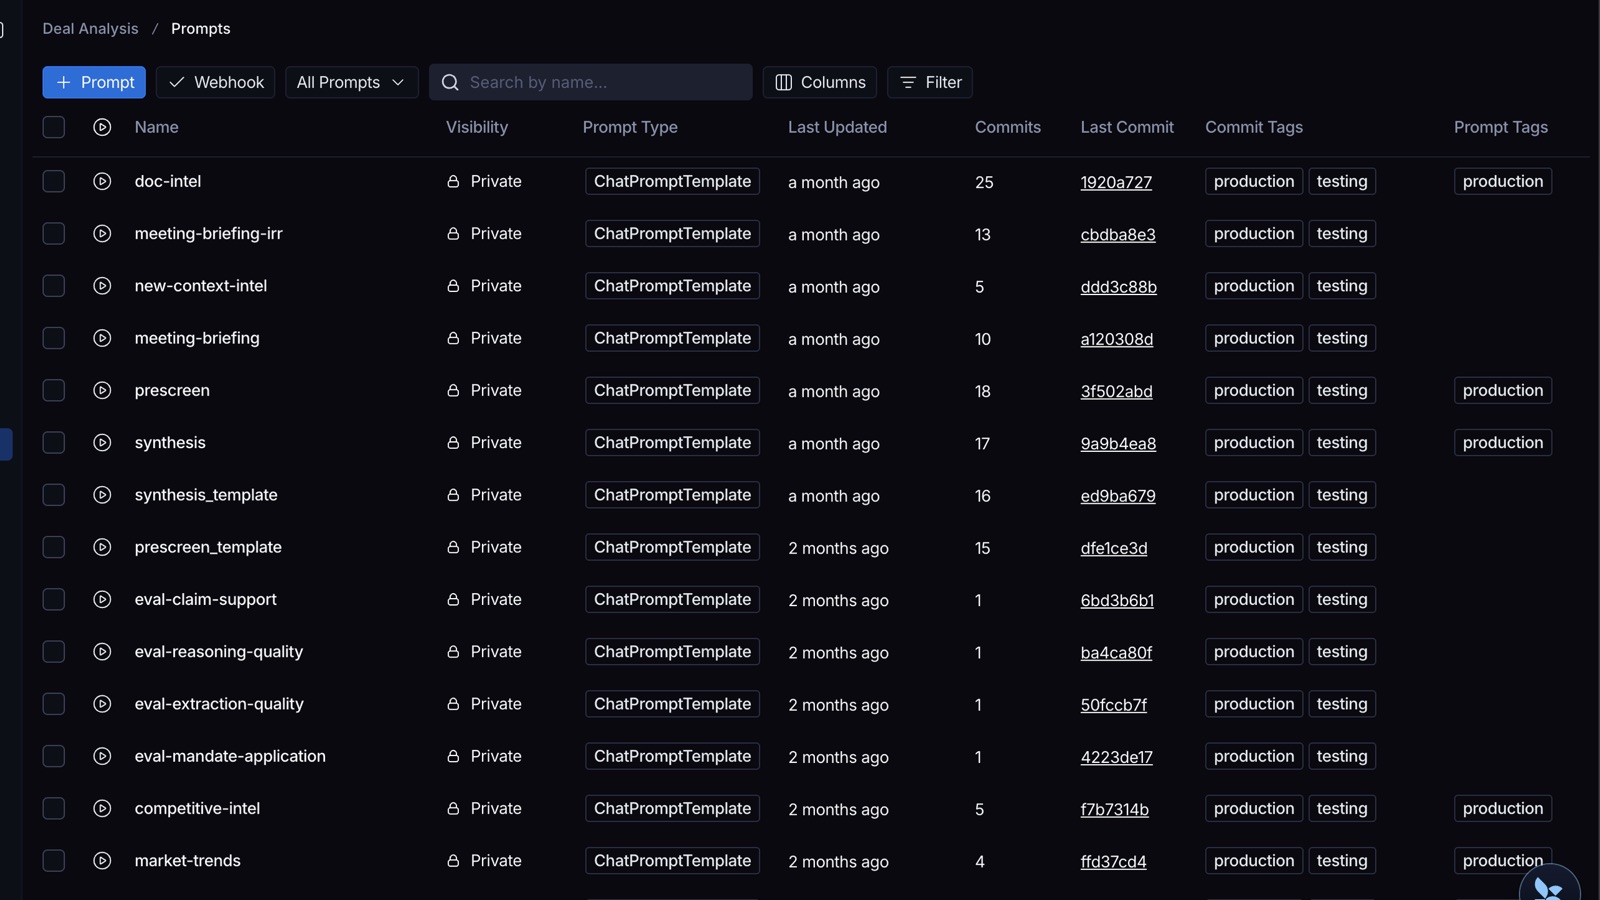The image size is (1600, 900).
Task: Open playground icon for meeting-briefing-irr row
Action: [x=102, y=233]
